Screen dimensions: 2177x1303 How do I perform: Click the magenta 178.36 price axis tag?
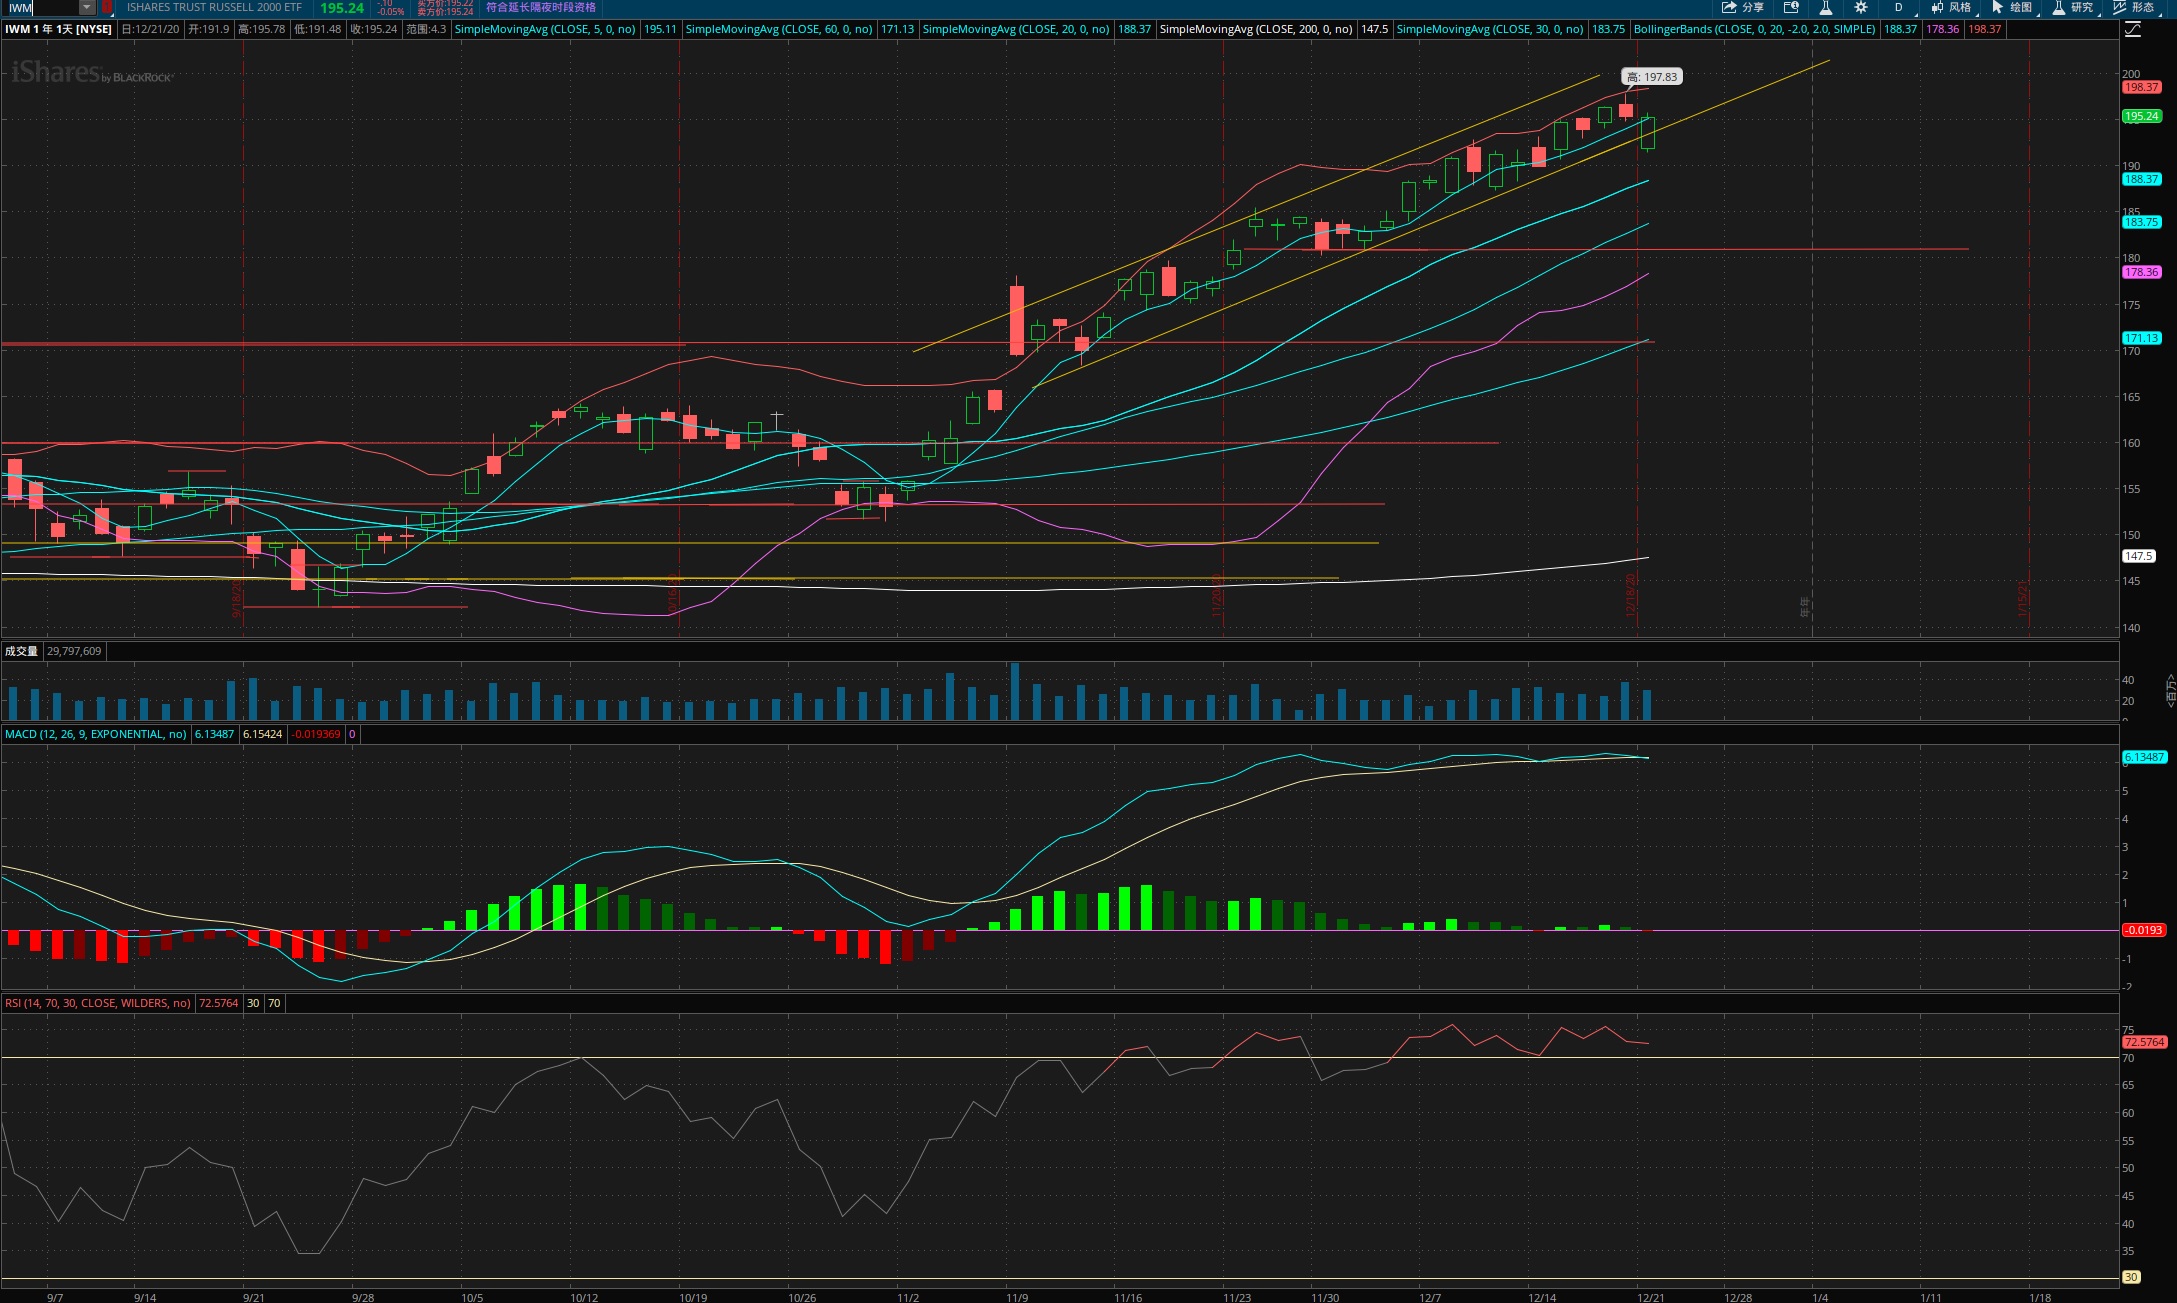point(2142,272)
